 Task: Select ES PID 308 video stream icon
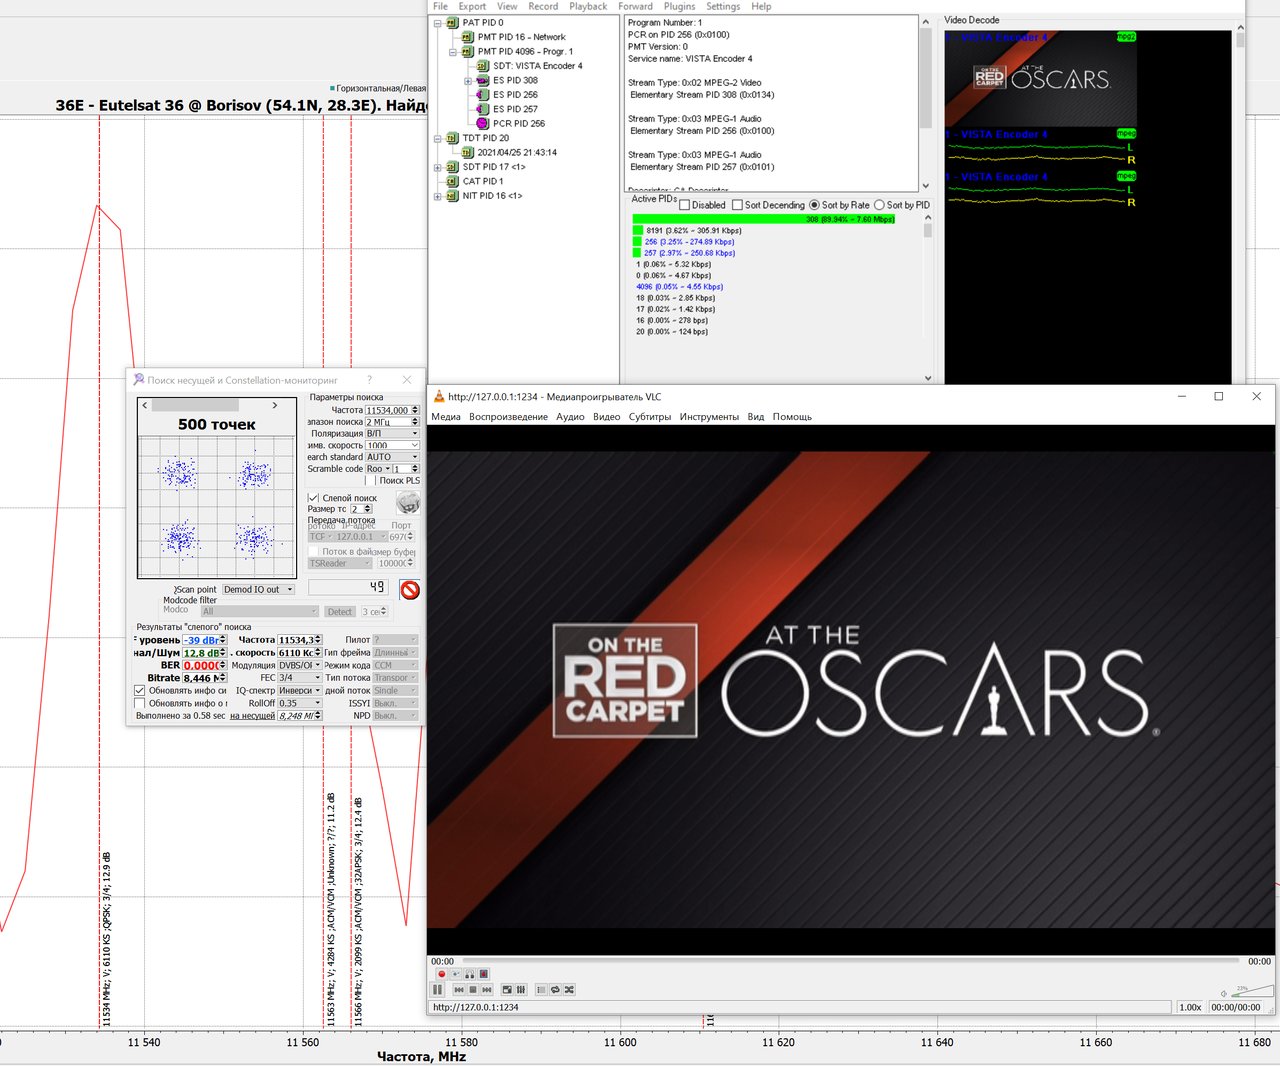(x=483, y=80)
